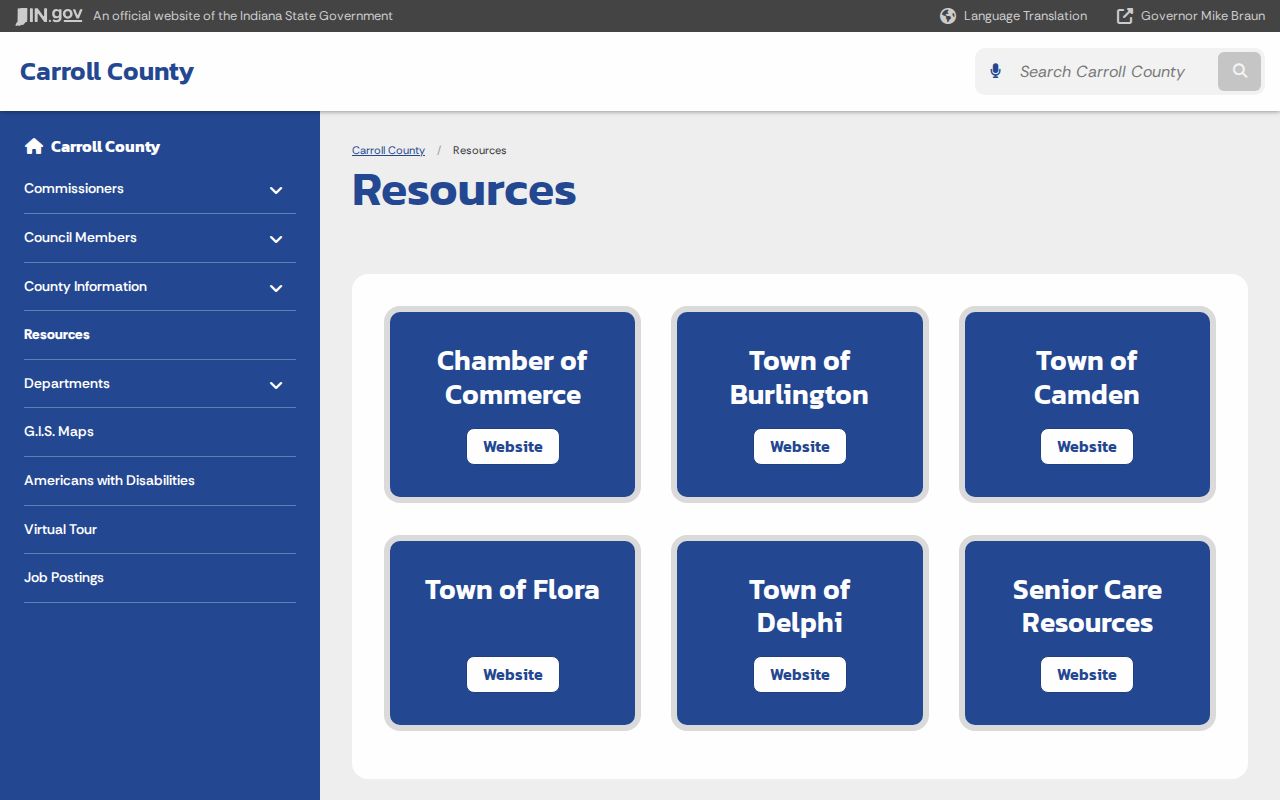Image resolution: width=1280 pixels, height=800 pixels.
Task: Expand the Council Members chevron
Action: pos(276,239)
